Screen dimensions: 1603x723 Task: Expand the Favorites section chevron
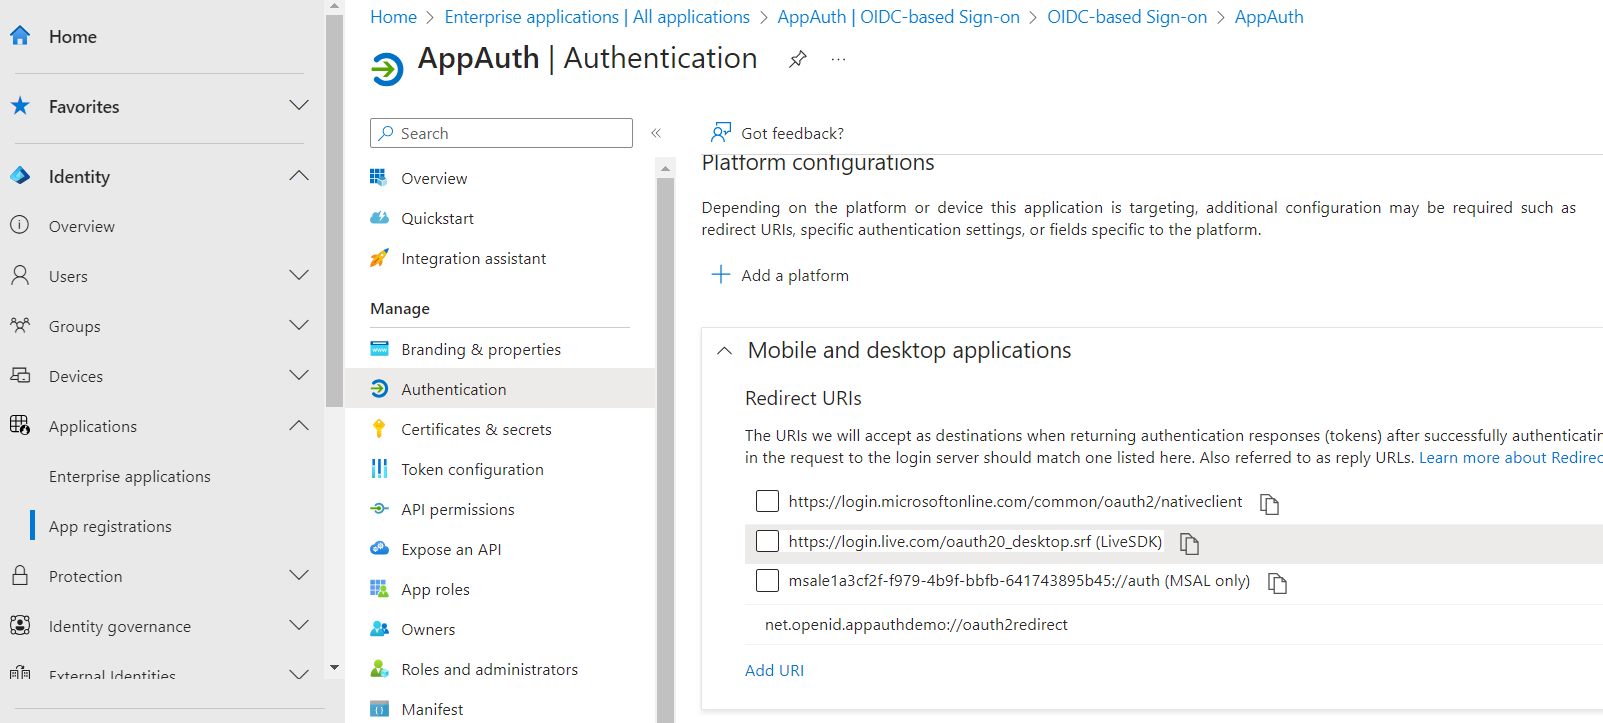(298, 105)
